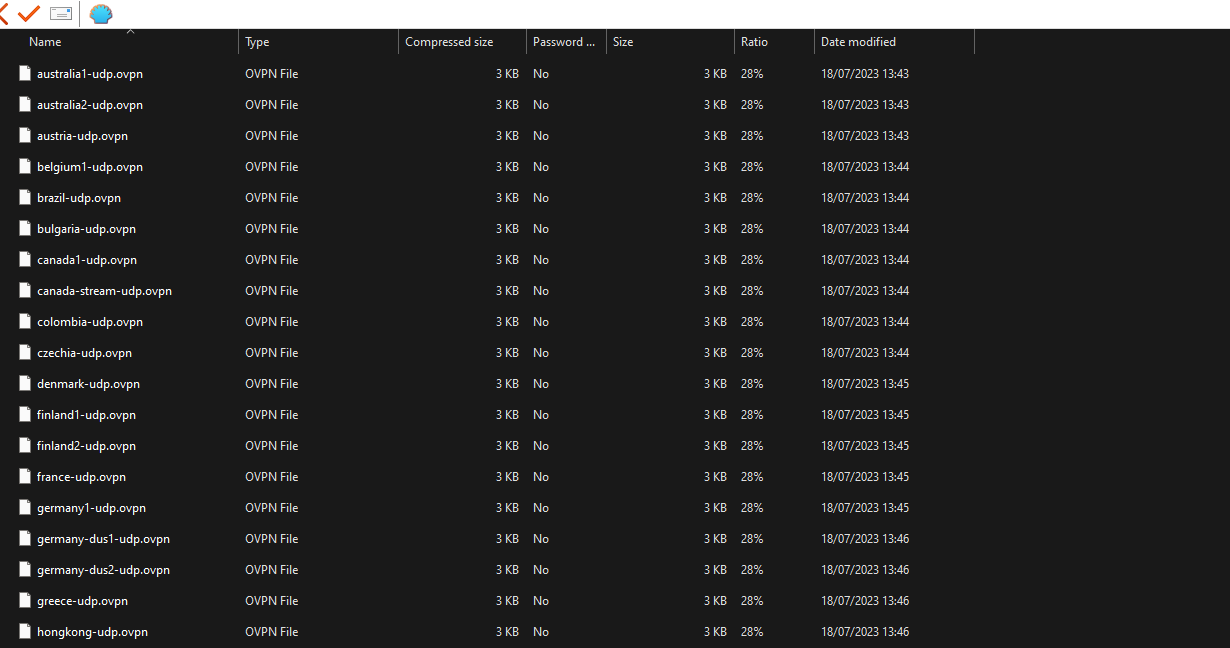Click the file icon beside hongkong-udp.ovpn
The height and width of the screenshot is (648, 1230).
(24, 631)
